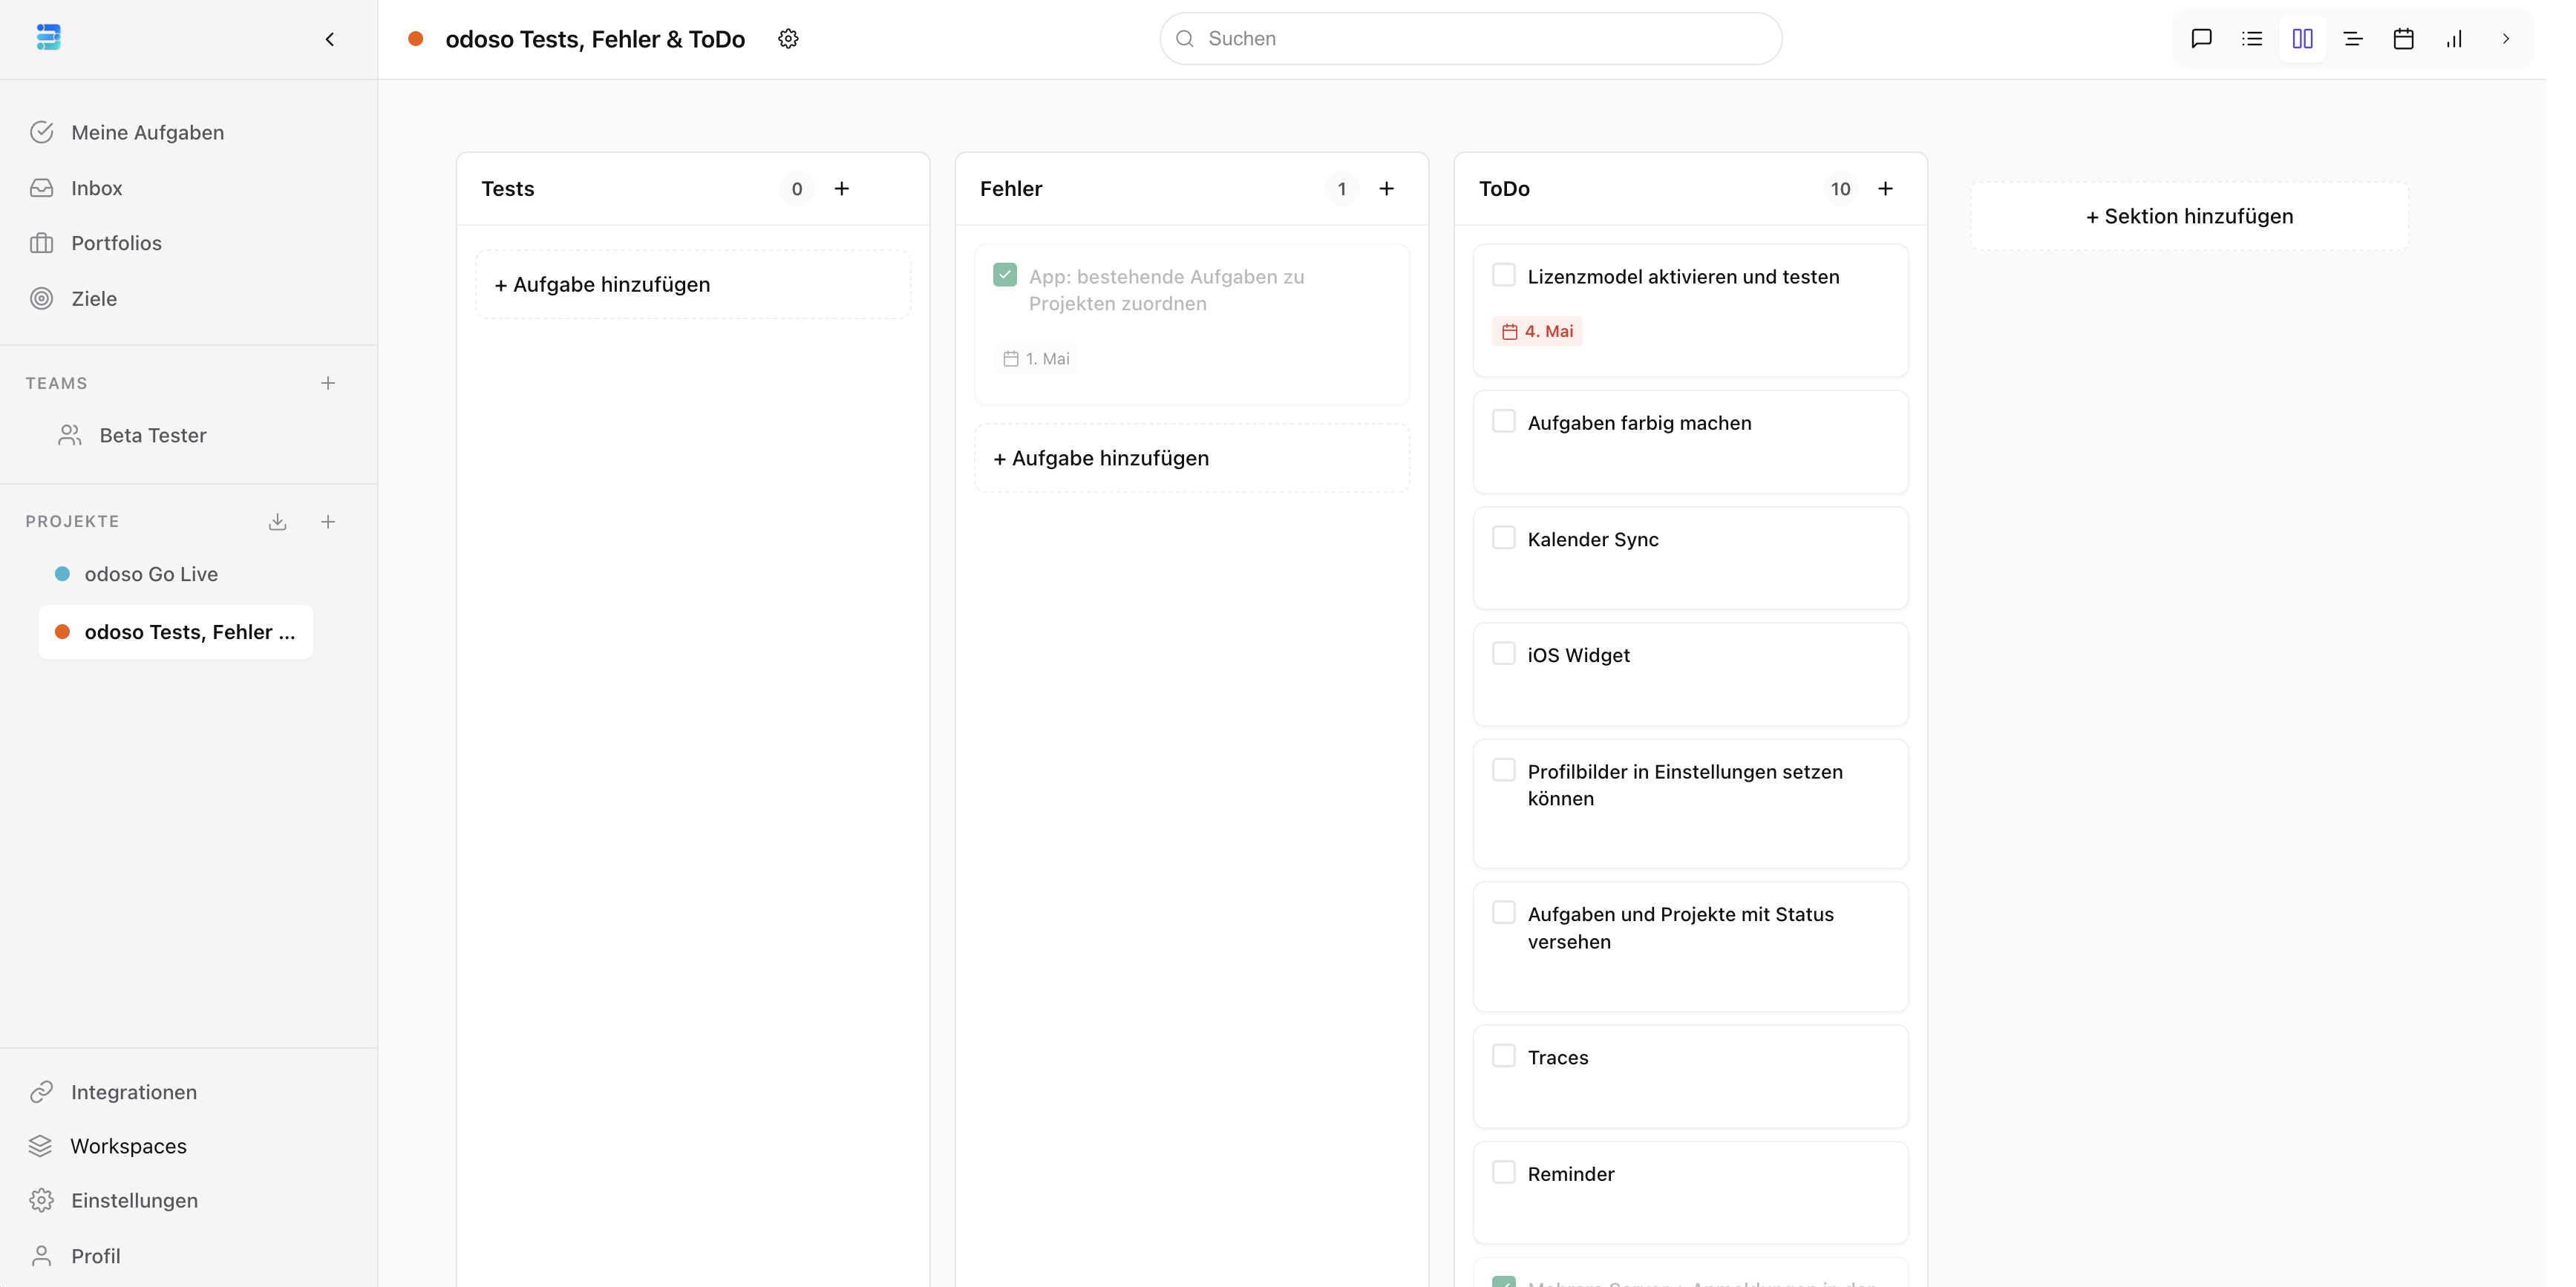Image resolution: width=2576 pixels, height=1287 pixels.
Task: Uncheck App: bestehende Aufgaben task checkbox
Action: 1005,275
